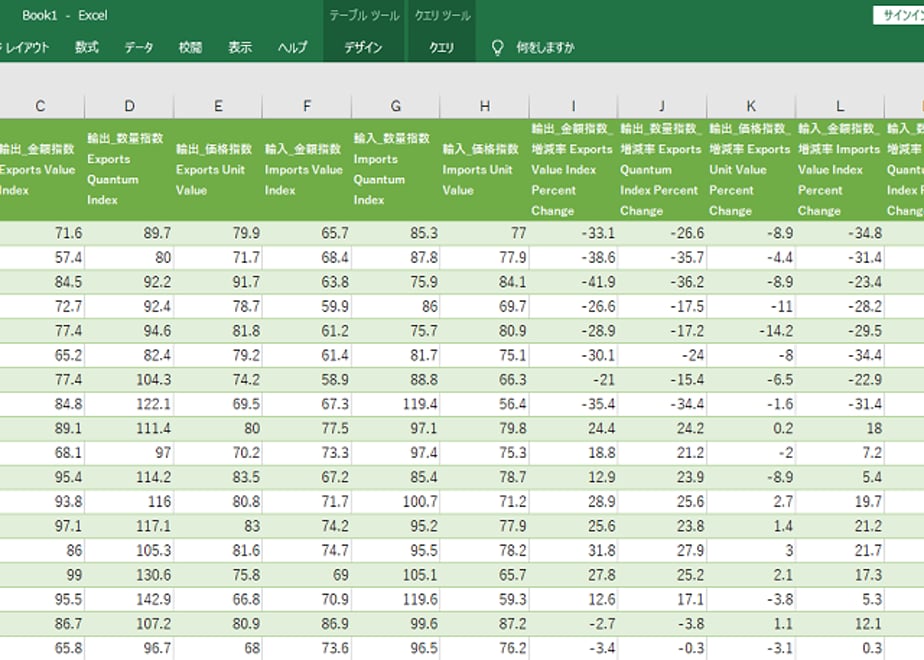Select cell with value 100.7
The image size is (924, 660).
pyautogui.click(x=395, y=502)
